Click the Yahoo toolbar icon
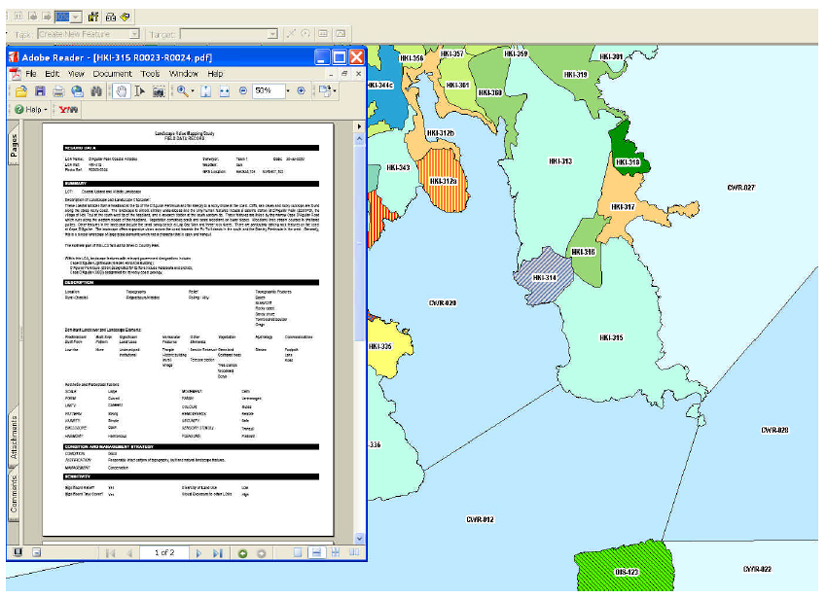This screenshot has width=827, height=598. [69, 110]
